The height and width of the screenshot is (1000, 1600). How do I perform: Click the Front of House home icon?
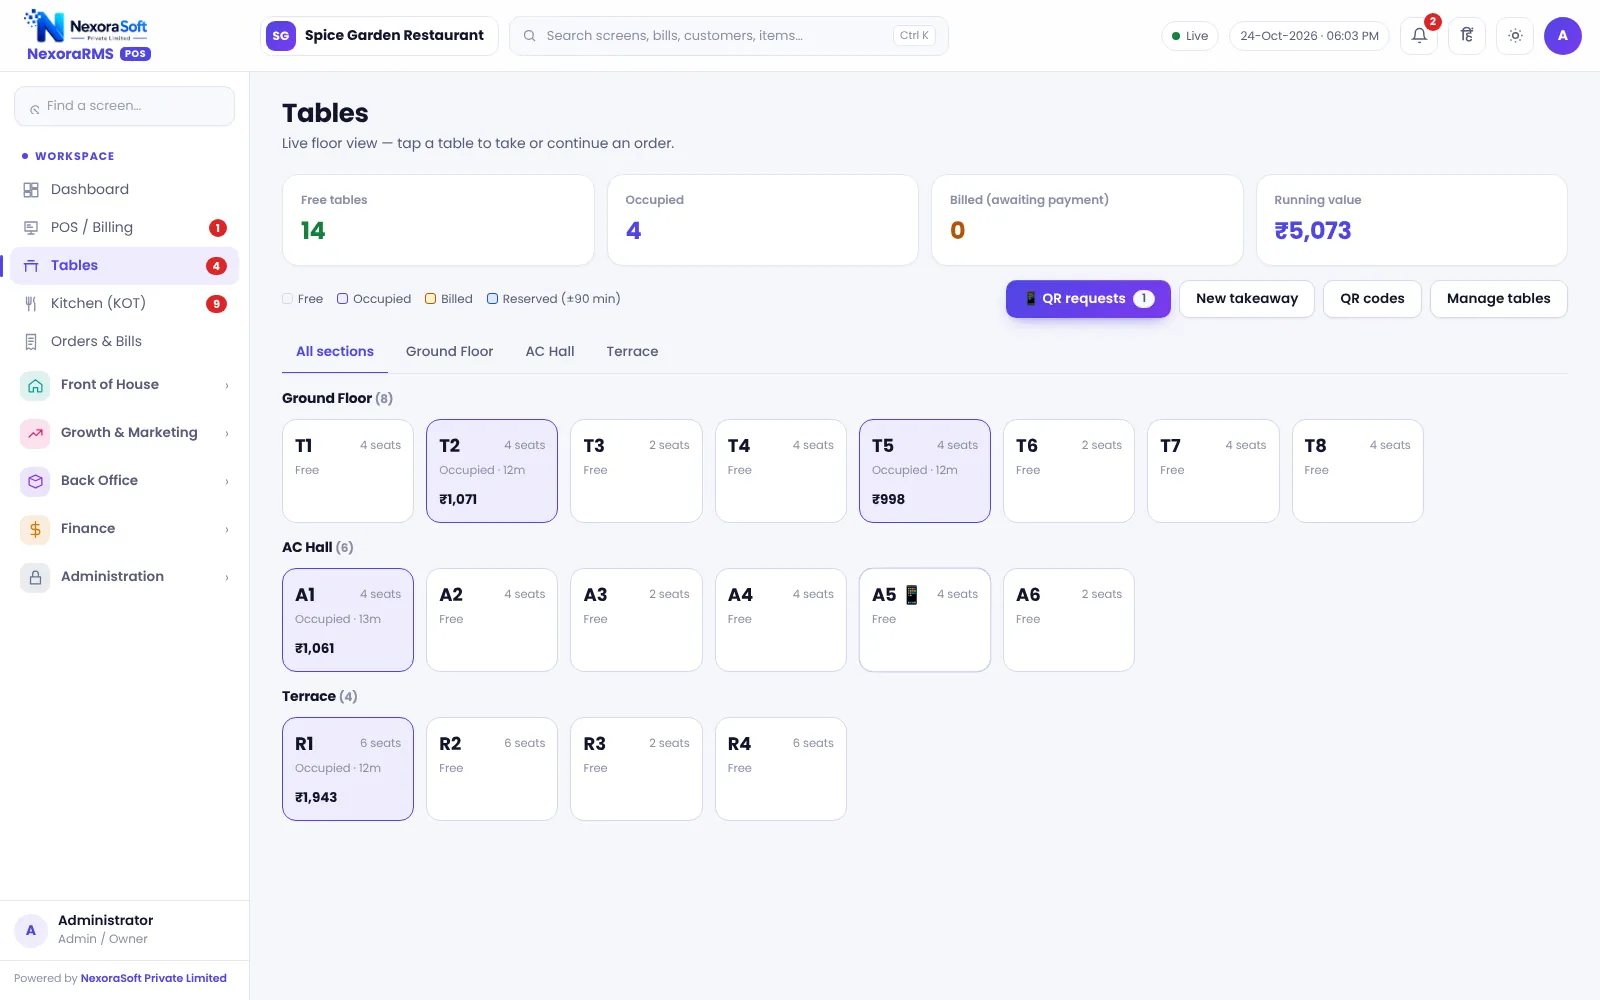click(35, 385)
